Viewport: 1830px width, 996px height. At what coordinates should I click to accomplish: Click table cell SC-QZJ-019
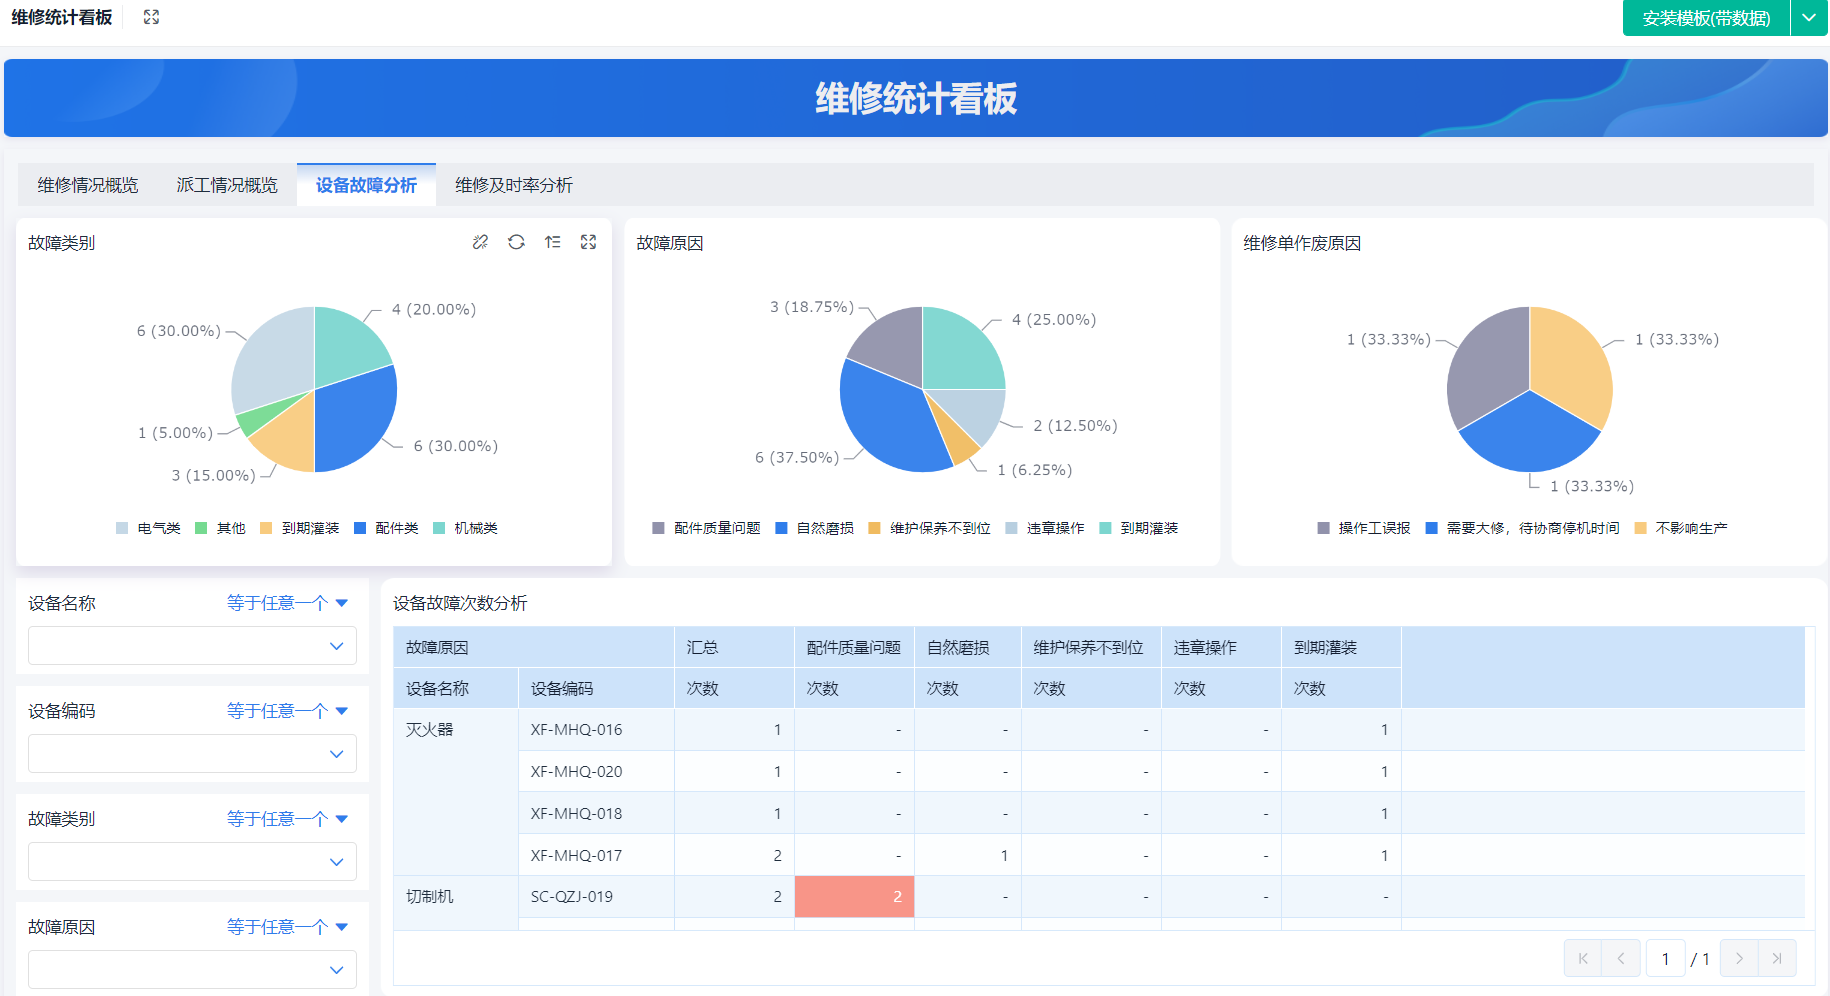596,897
